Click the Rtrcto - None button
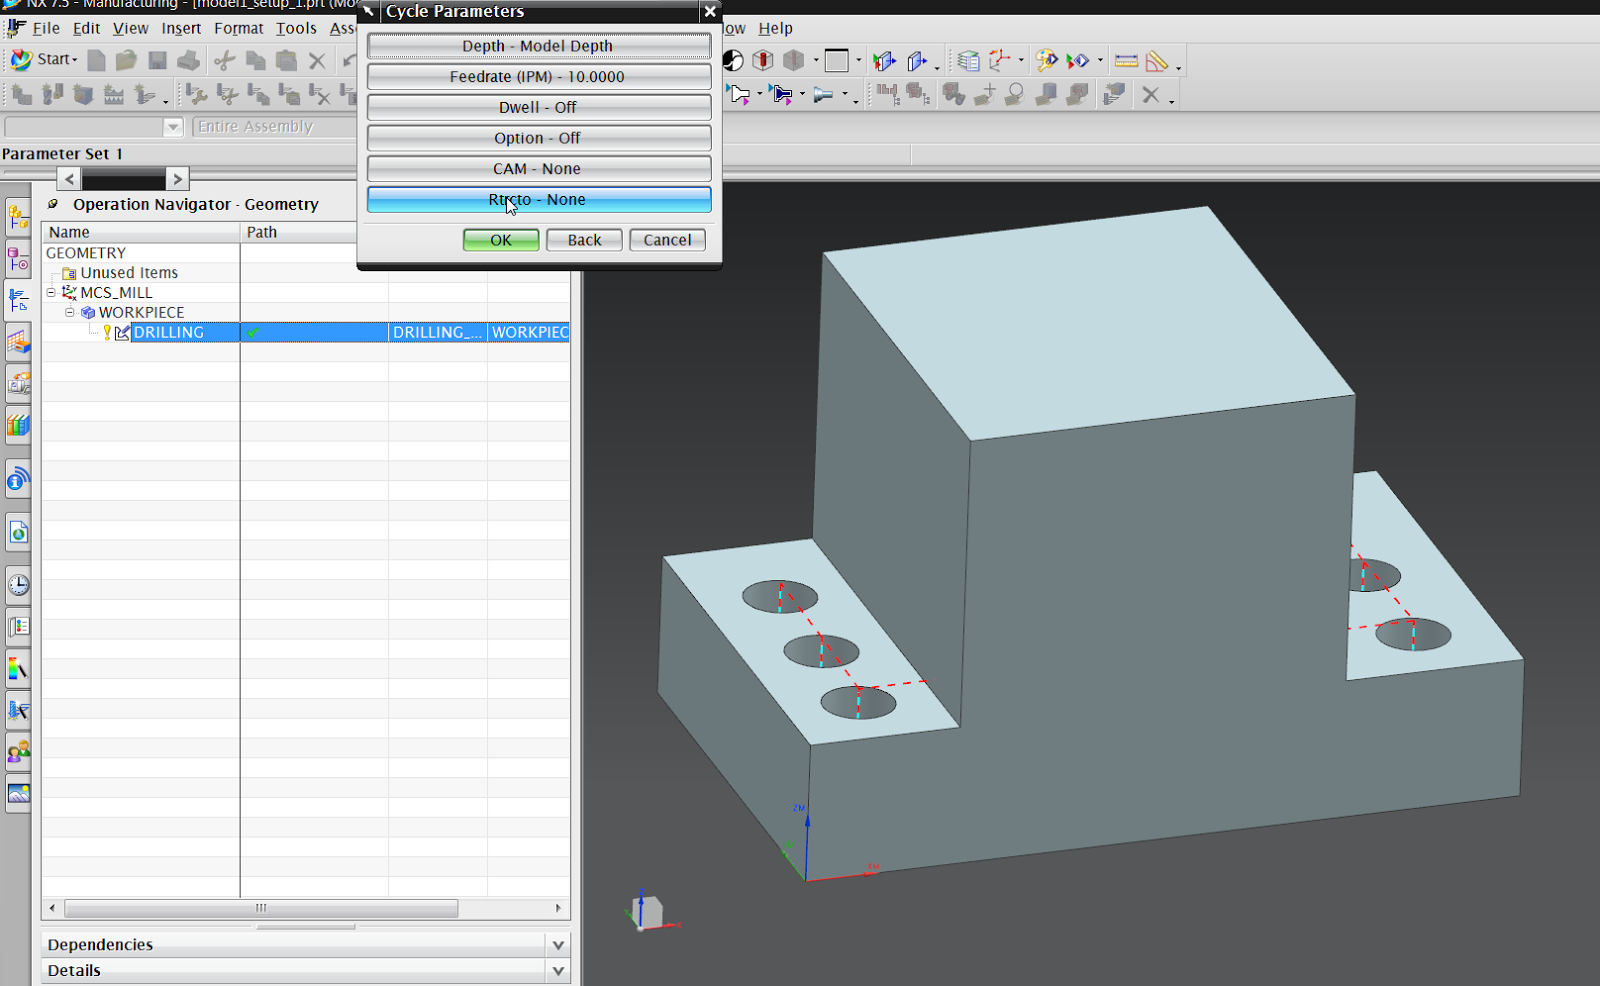 (539, 200)
